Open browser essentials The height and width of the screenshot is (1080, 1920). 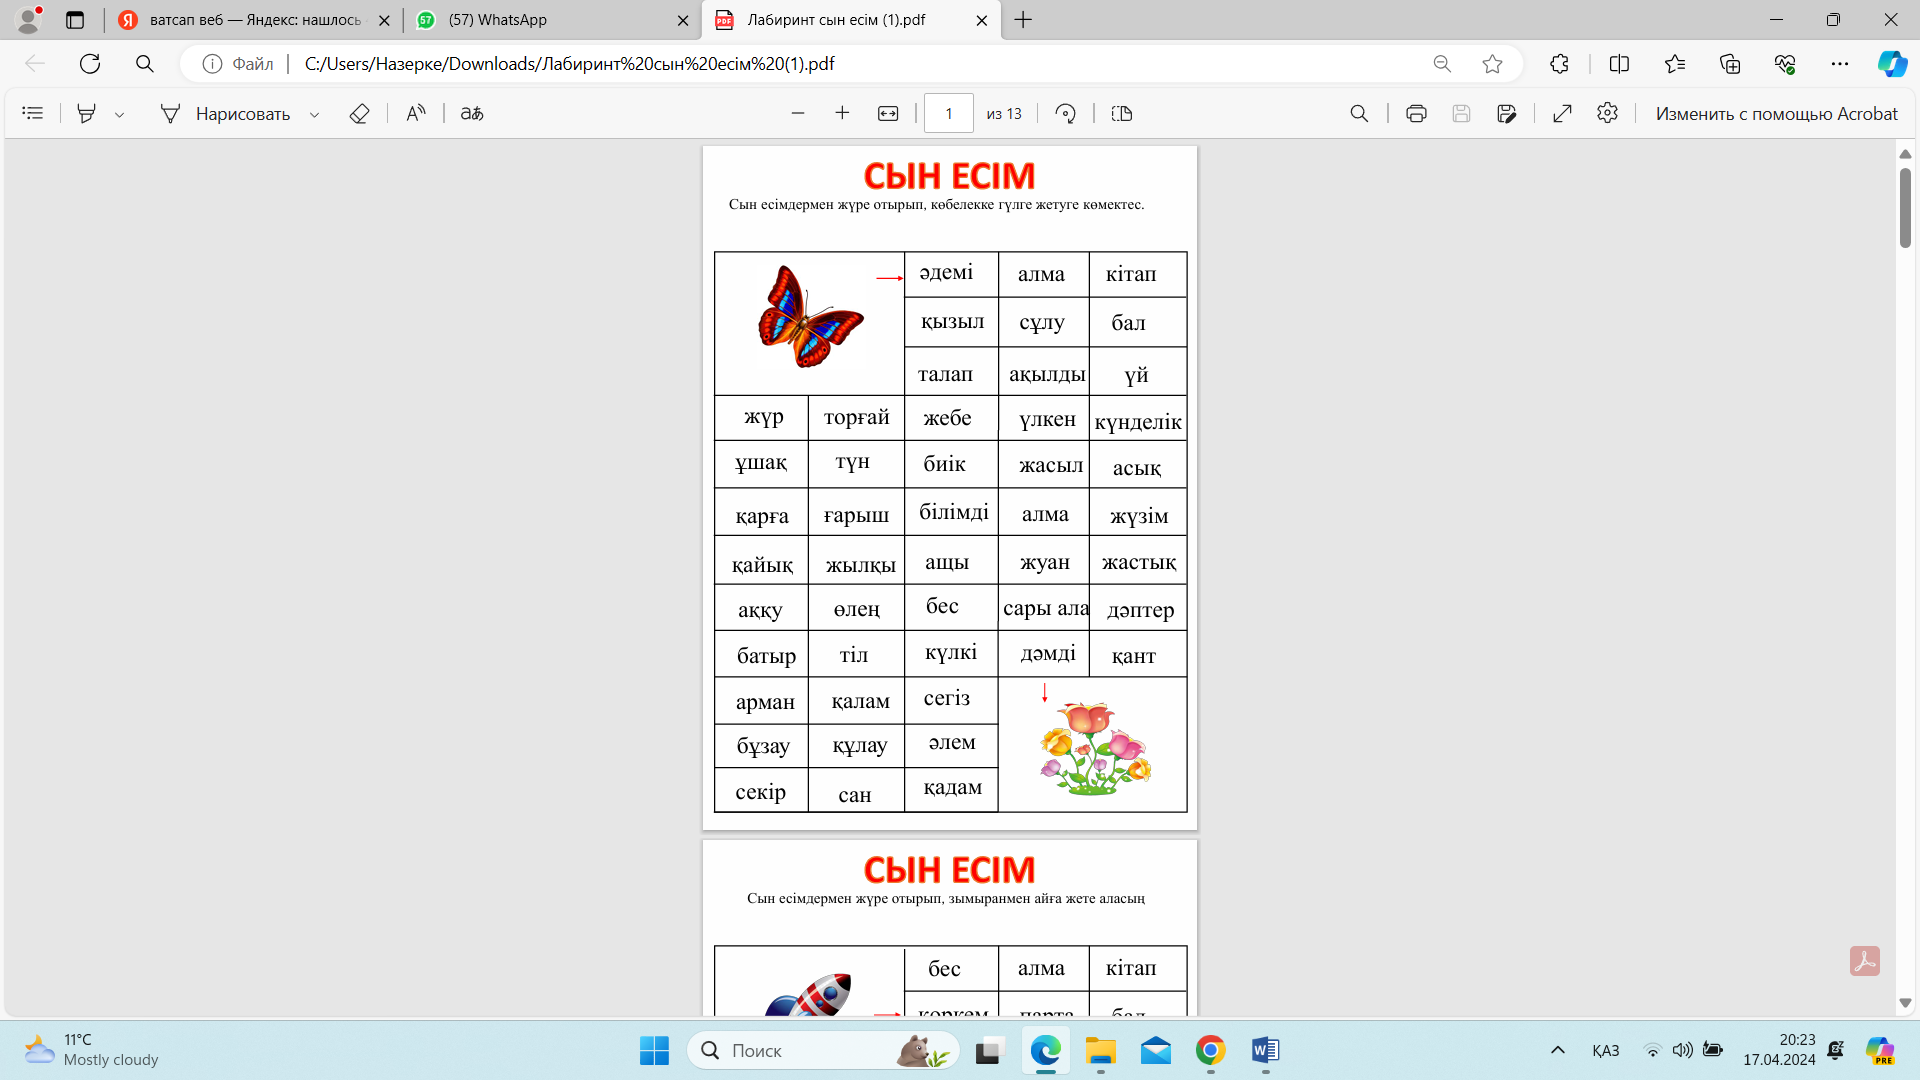pyautogui.click(x=1785, y=64)
